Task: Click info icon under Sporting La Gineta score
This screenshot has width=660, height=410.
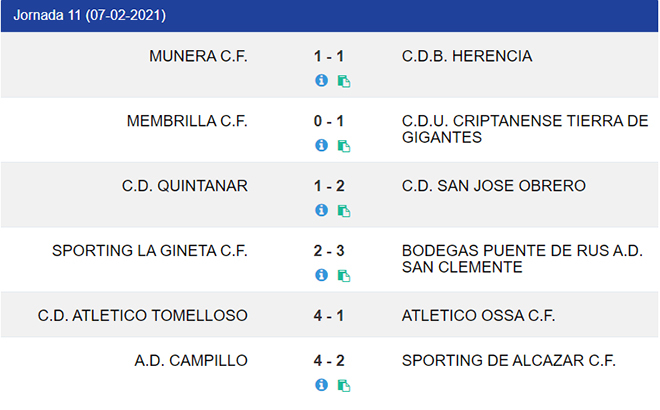Action: coord(322,275)
